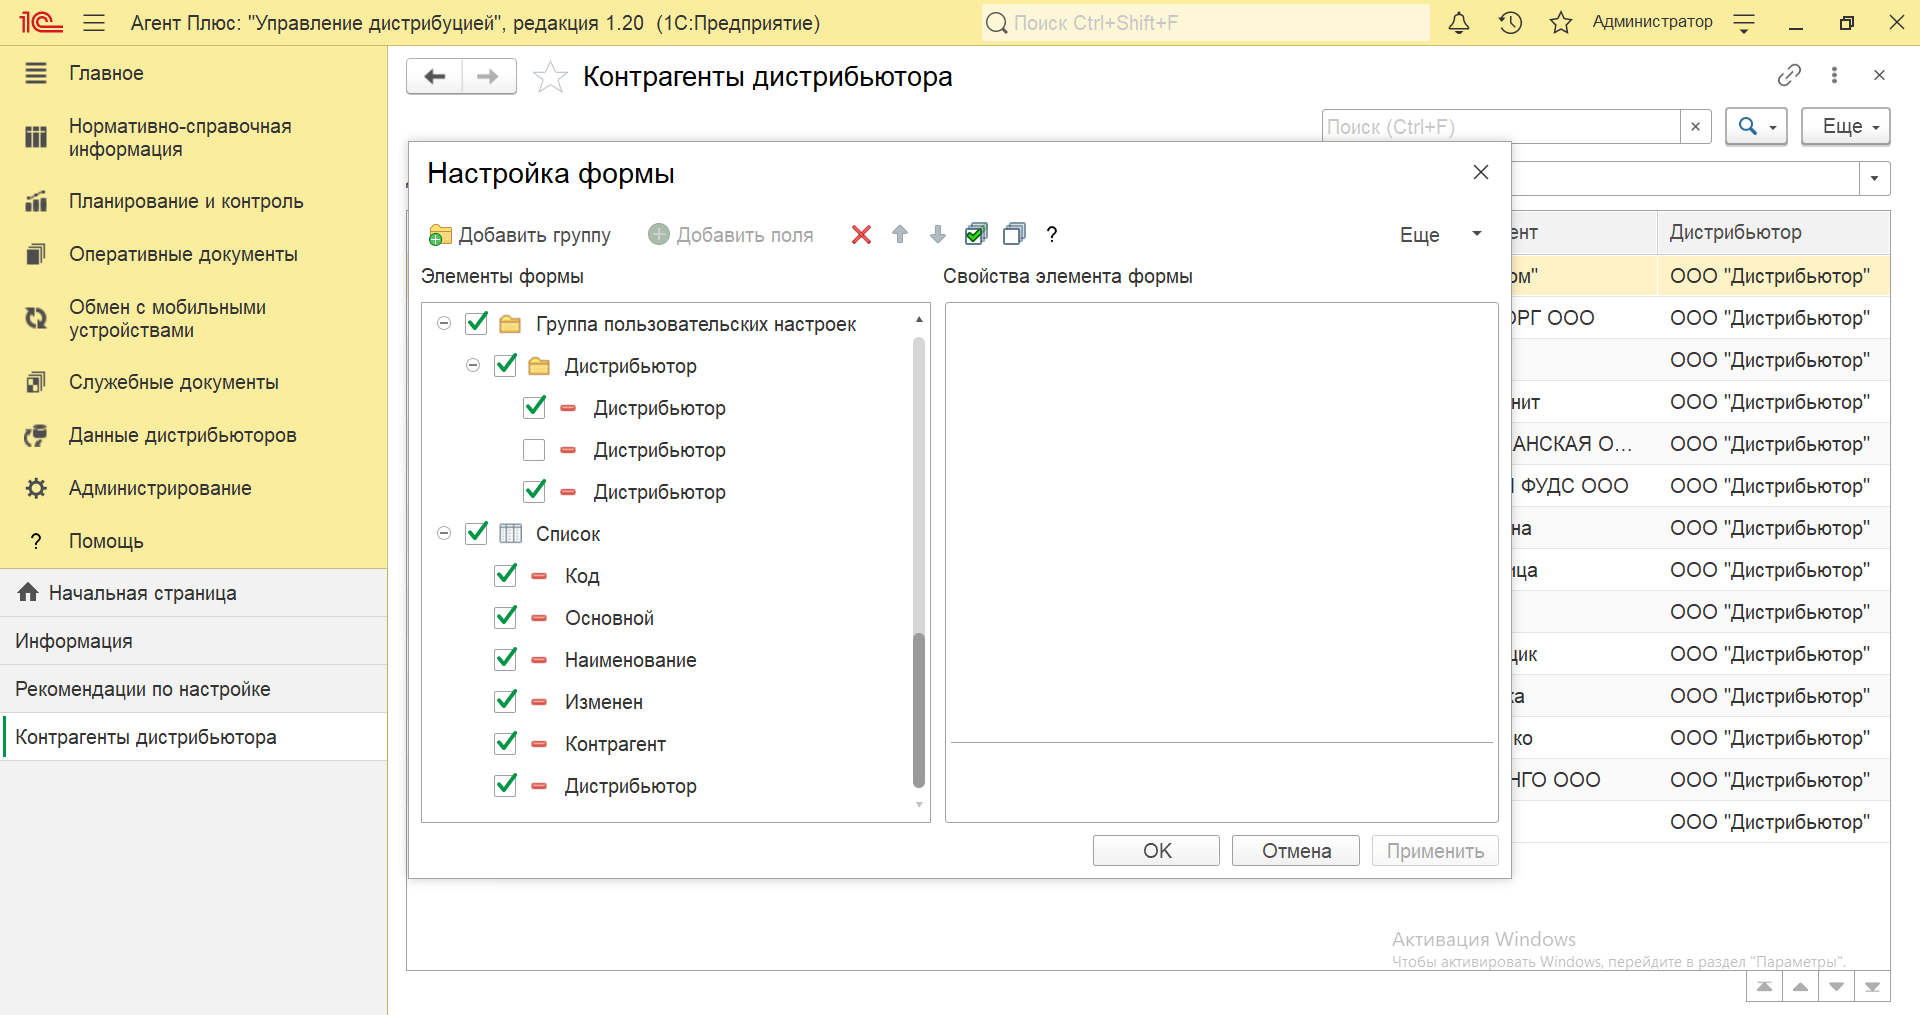Focus global search field Ctrl+Shift+F
The image size is (1920, 1015).
coord(1205,22)
